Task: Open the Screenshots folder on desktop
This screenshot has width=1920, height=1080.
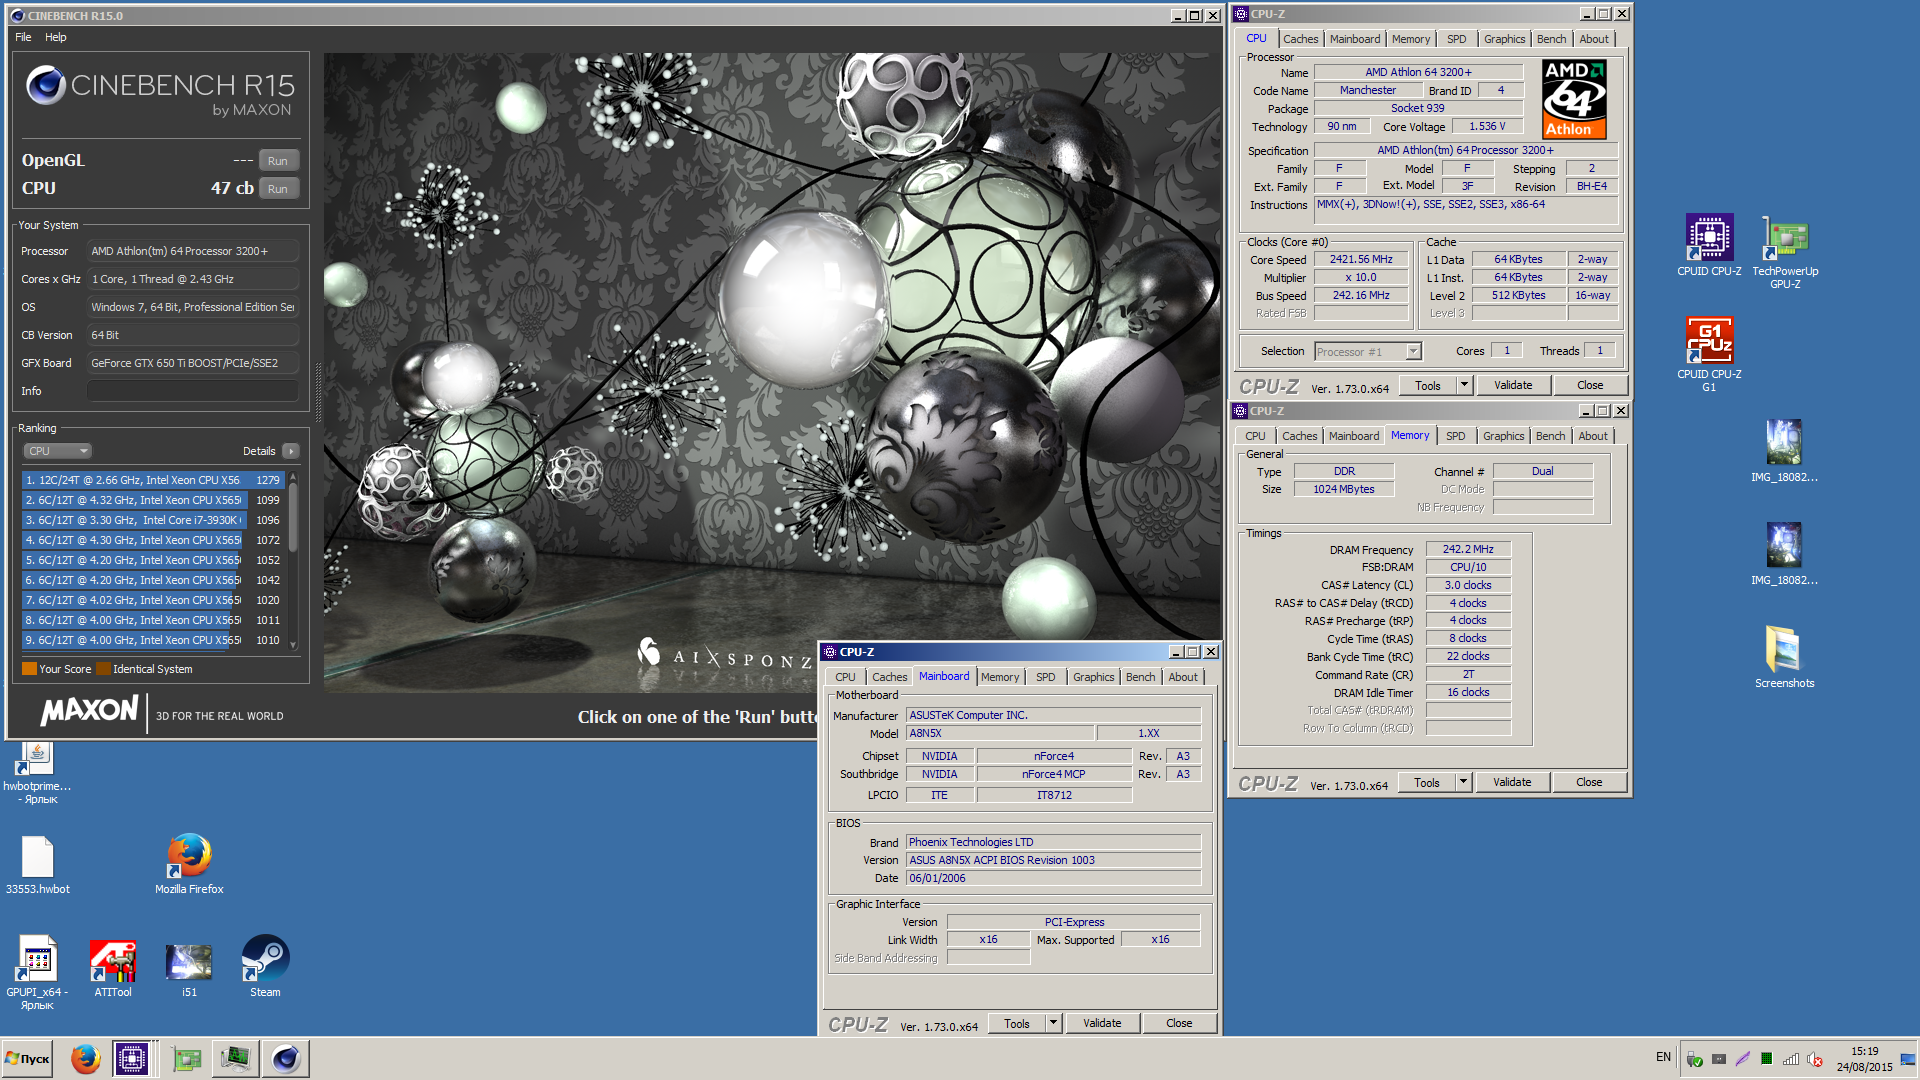Action: [x=1784, y=657]
